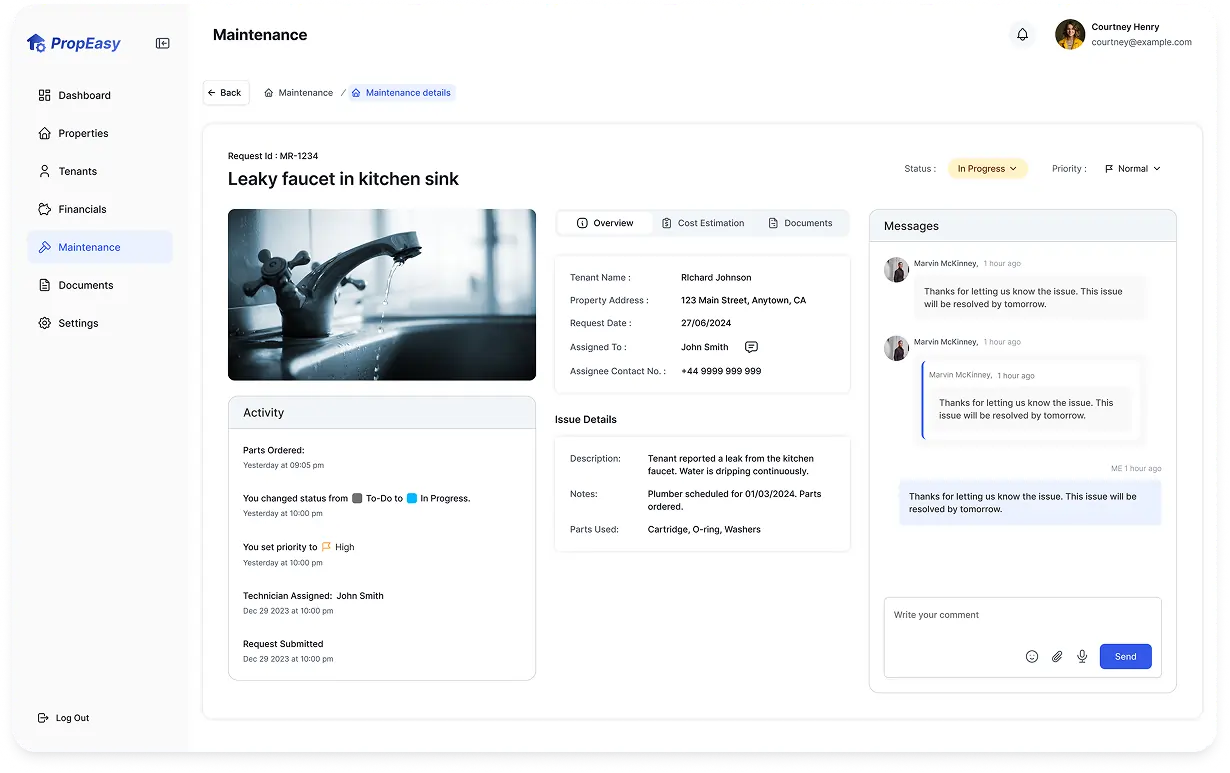1230x773 pixels.
Task: Open the Documents tab in request details
Action: click(x=800, y=223)
